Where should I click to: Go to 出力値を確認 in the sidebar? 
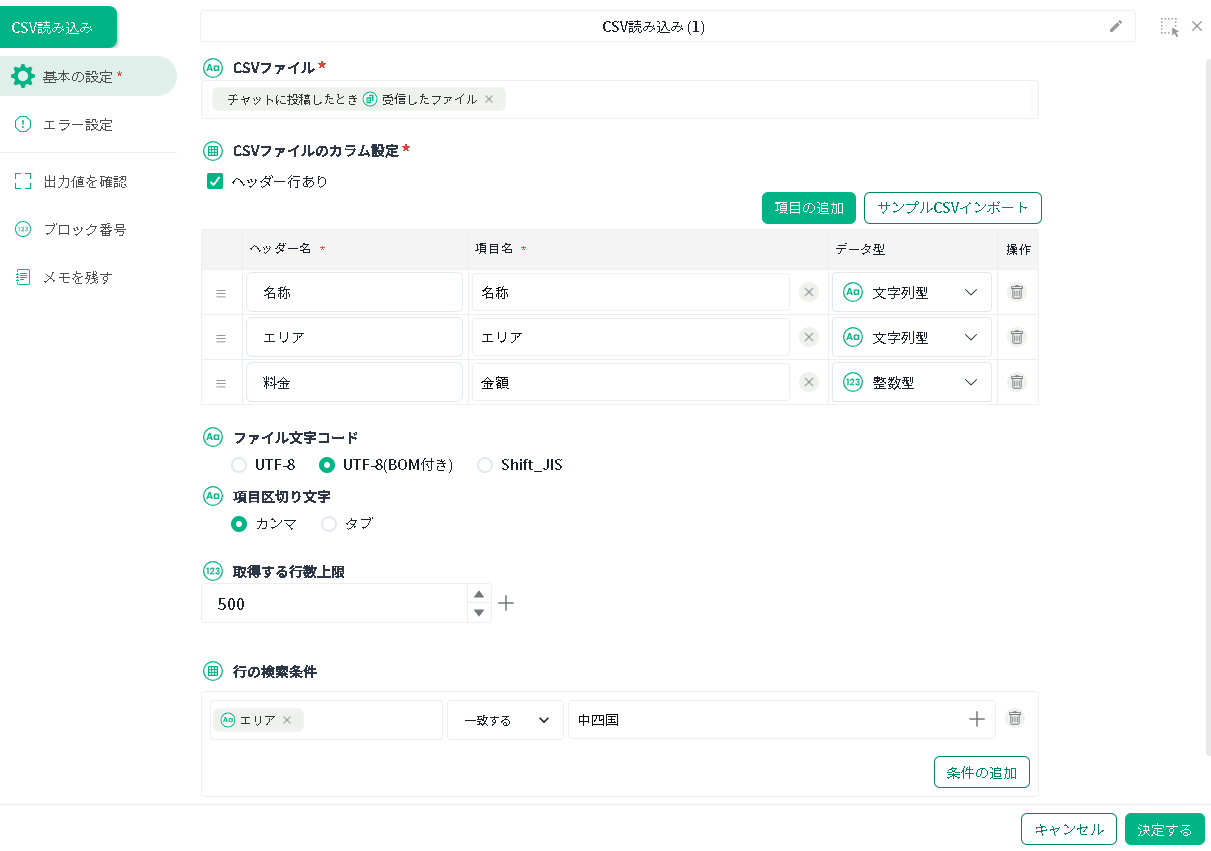[x=85, y=182]
